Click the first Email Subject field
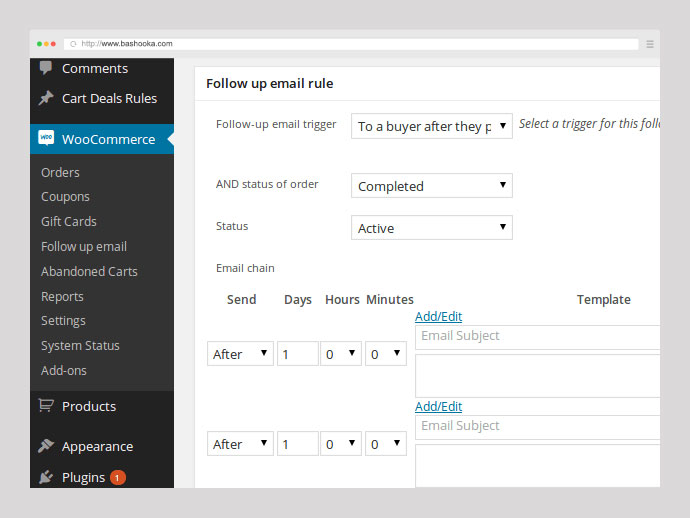 [537, 337]
